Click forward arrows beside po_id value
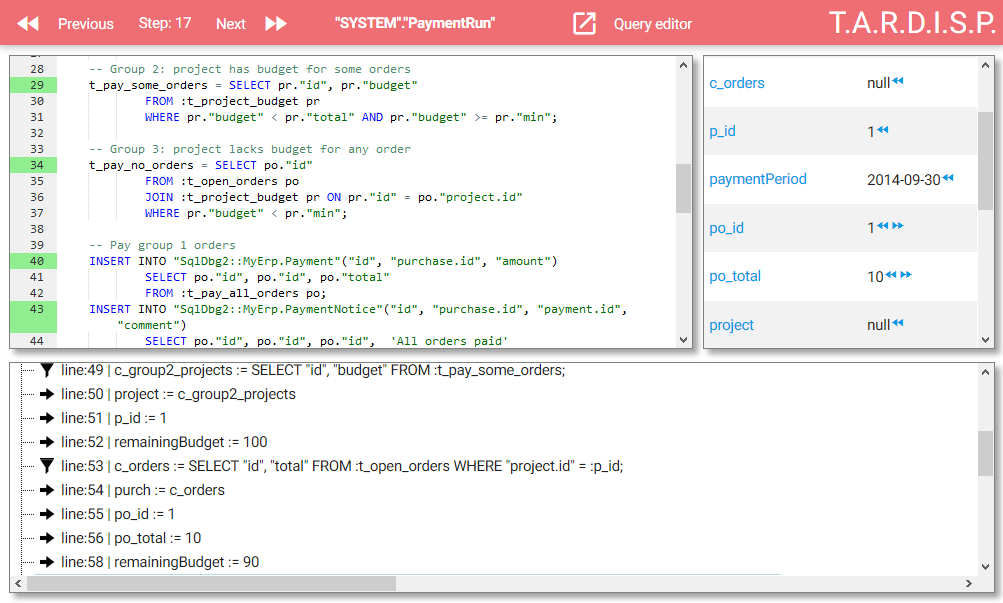1003x603 pixels. 897,226
